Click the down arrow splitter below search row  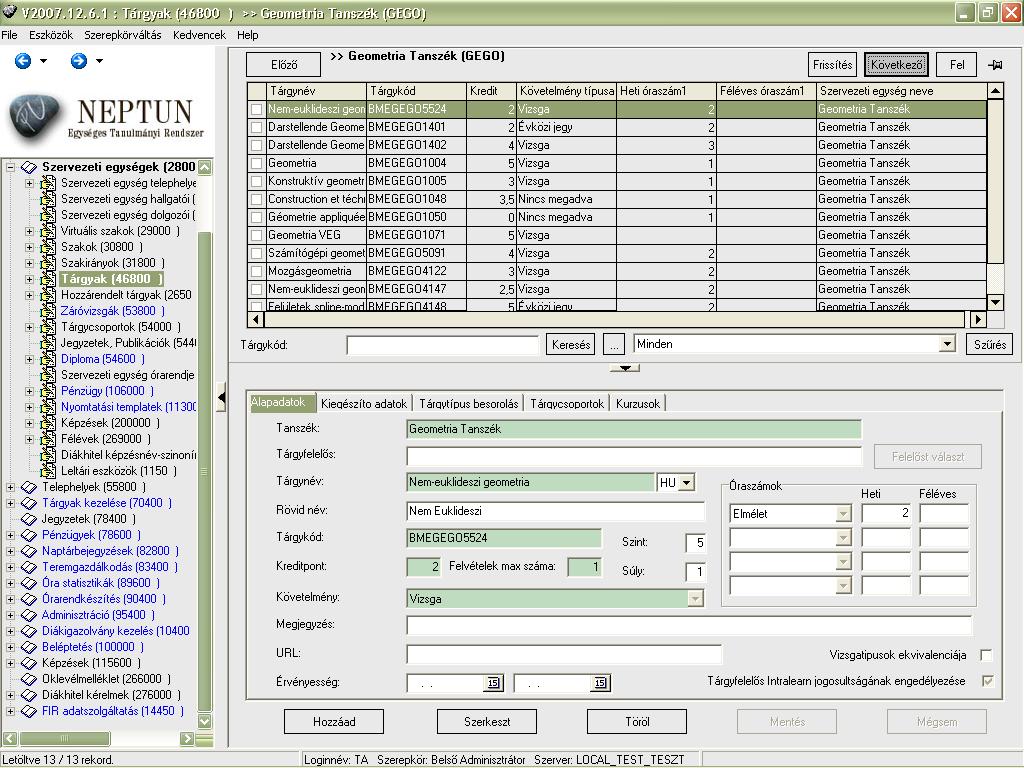(x=624, y=368)
